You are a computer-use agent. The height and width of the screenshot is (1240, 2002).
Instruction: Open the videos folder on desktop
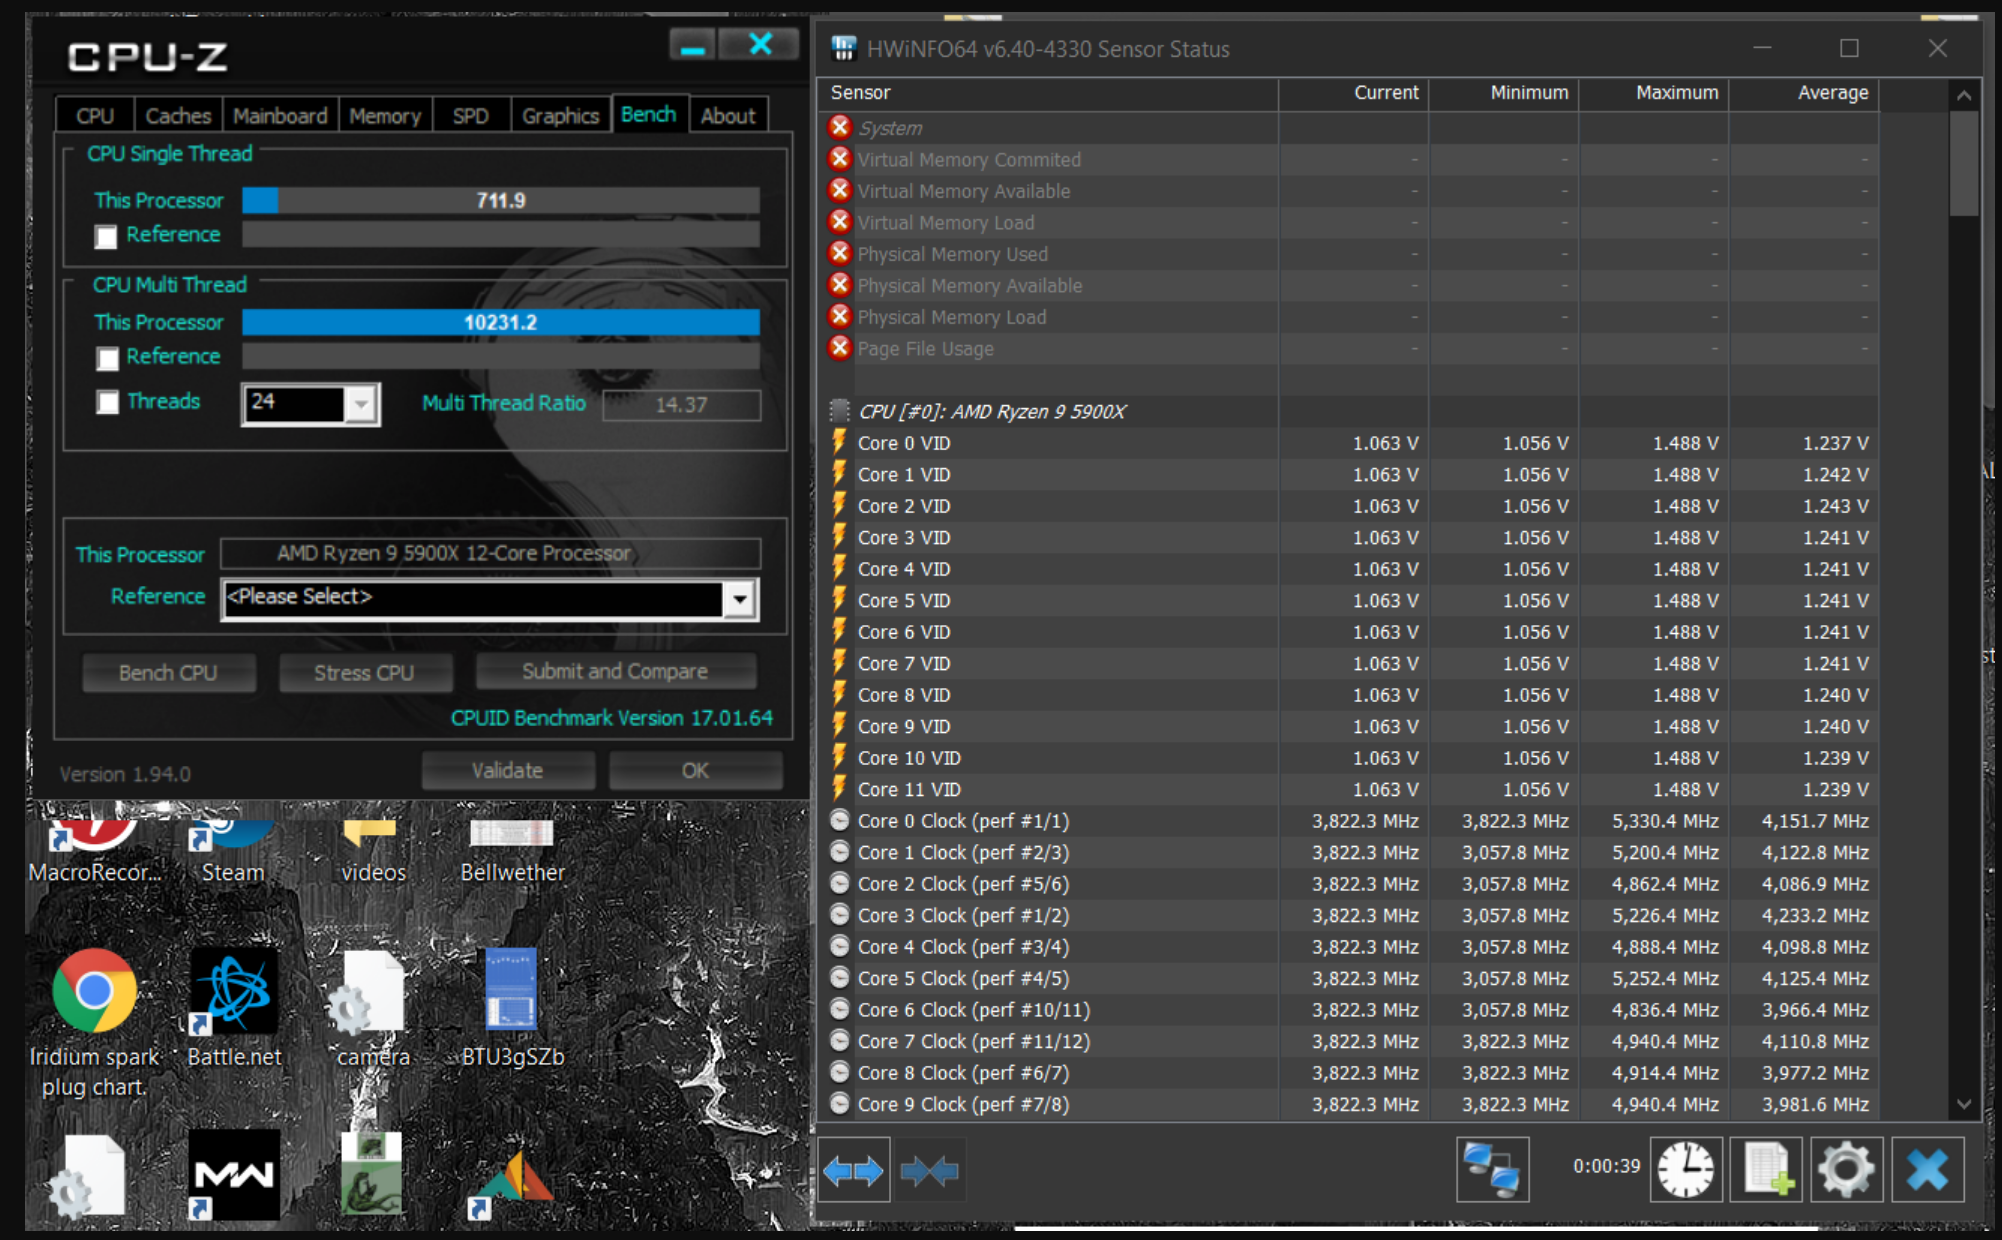click(x=372, y=852)
